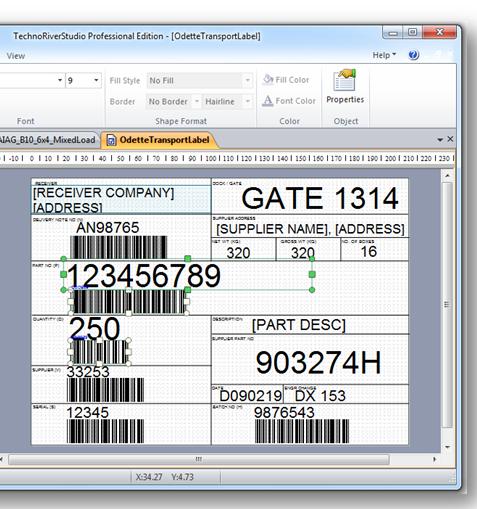Screen dimensions: 477x509
Task: Open the tab list dropdown arrow
Action: [440, 140]
